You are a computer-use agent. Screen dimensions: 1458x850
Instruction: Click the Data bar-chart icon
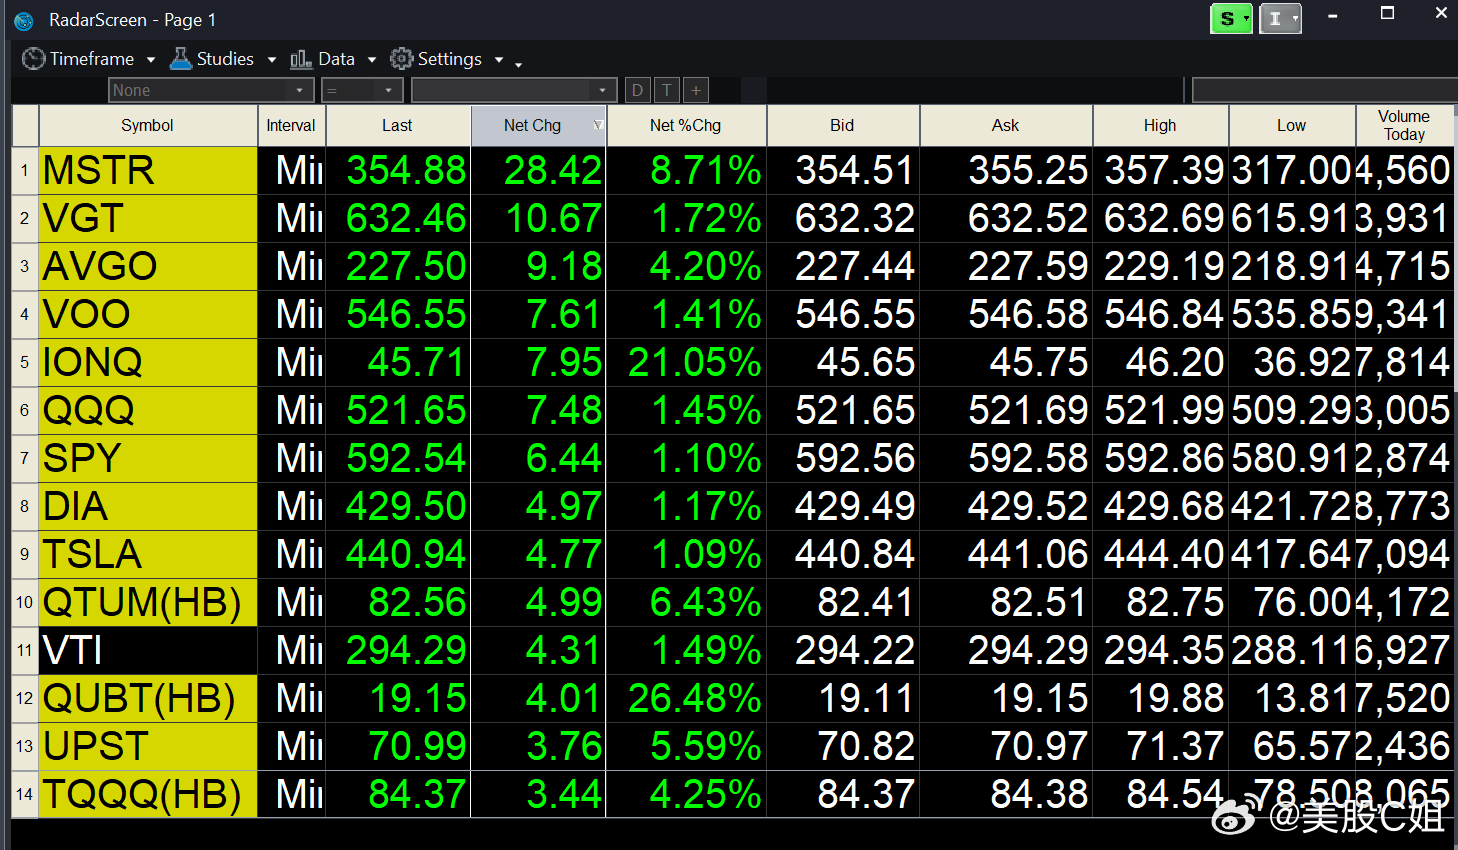tap(301, 59)
